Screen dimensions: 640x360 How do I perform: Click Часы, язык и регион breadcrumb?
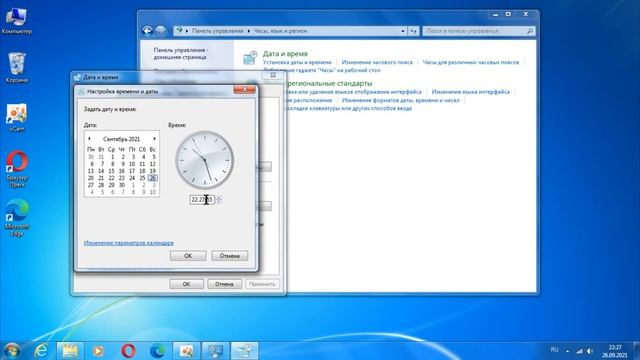(280, 31)
